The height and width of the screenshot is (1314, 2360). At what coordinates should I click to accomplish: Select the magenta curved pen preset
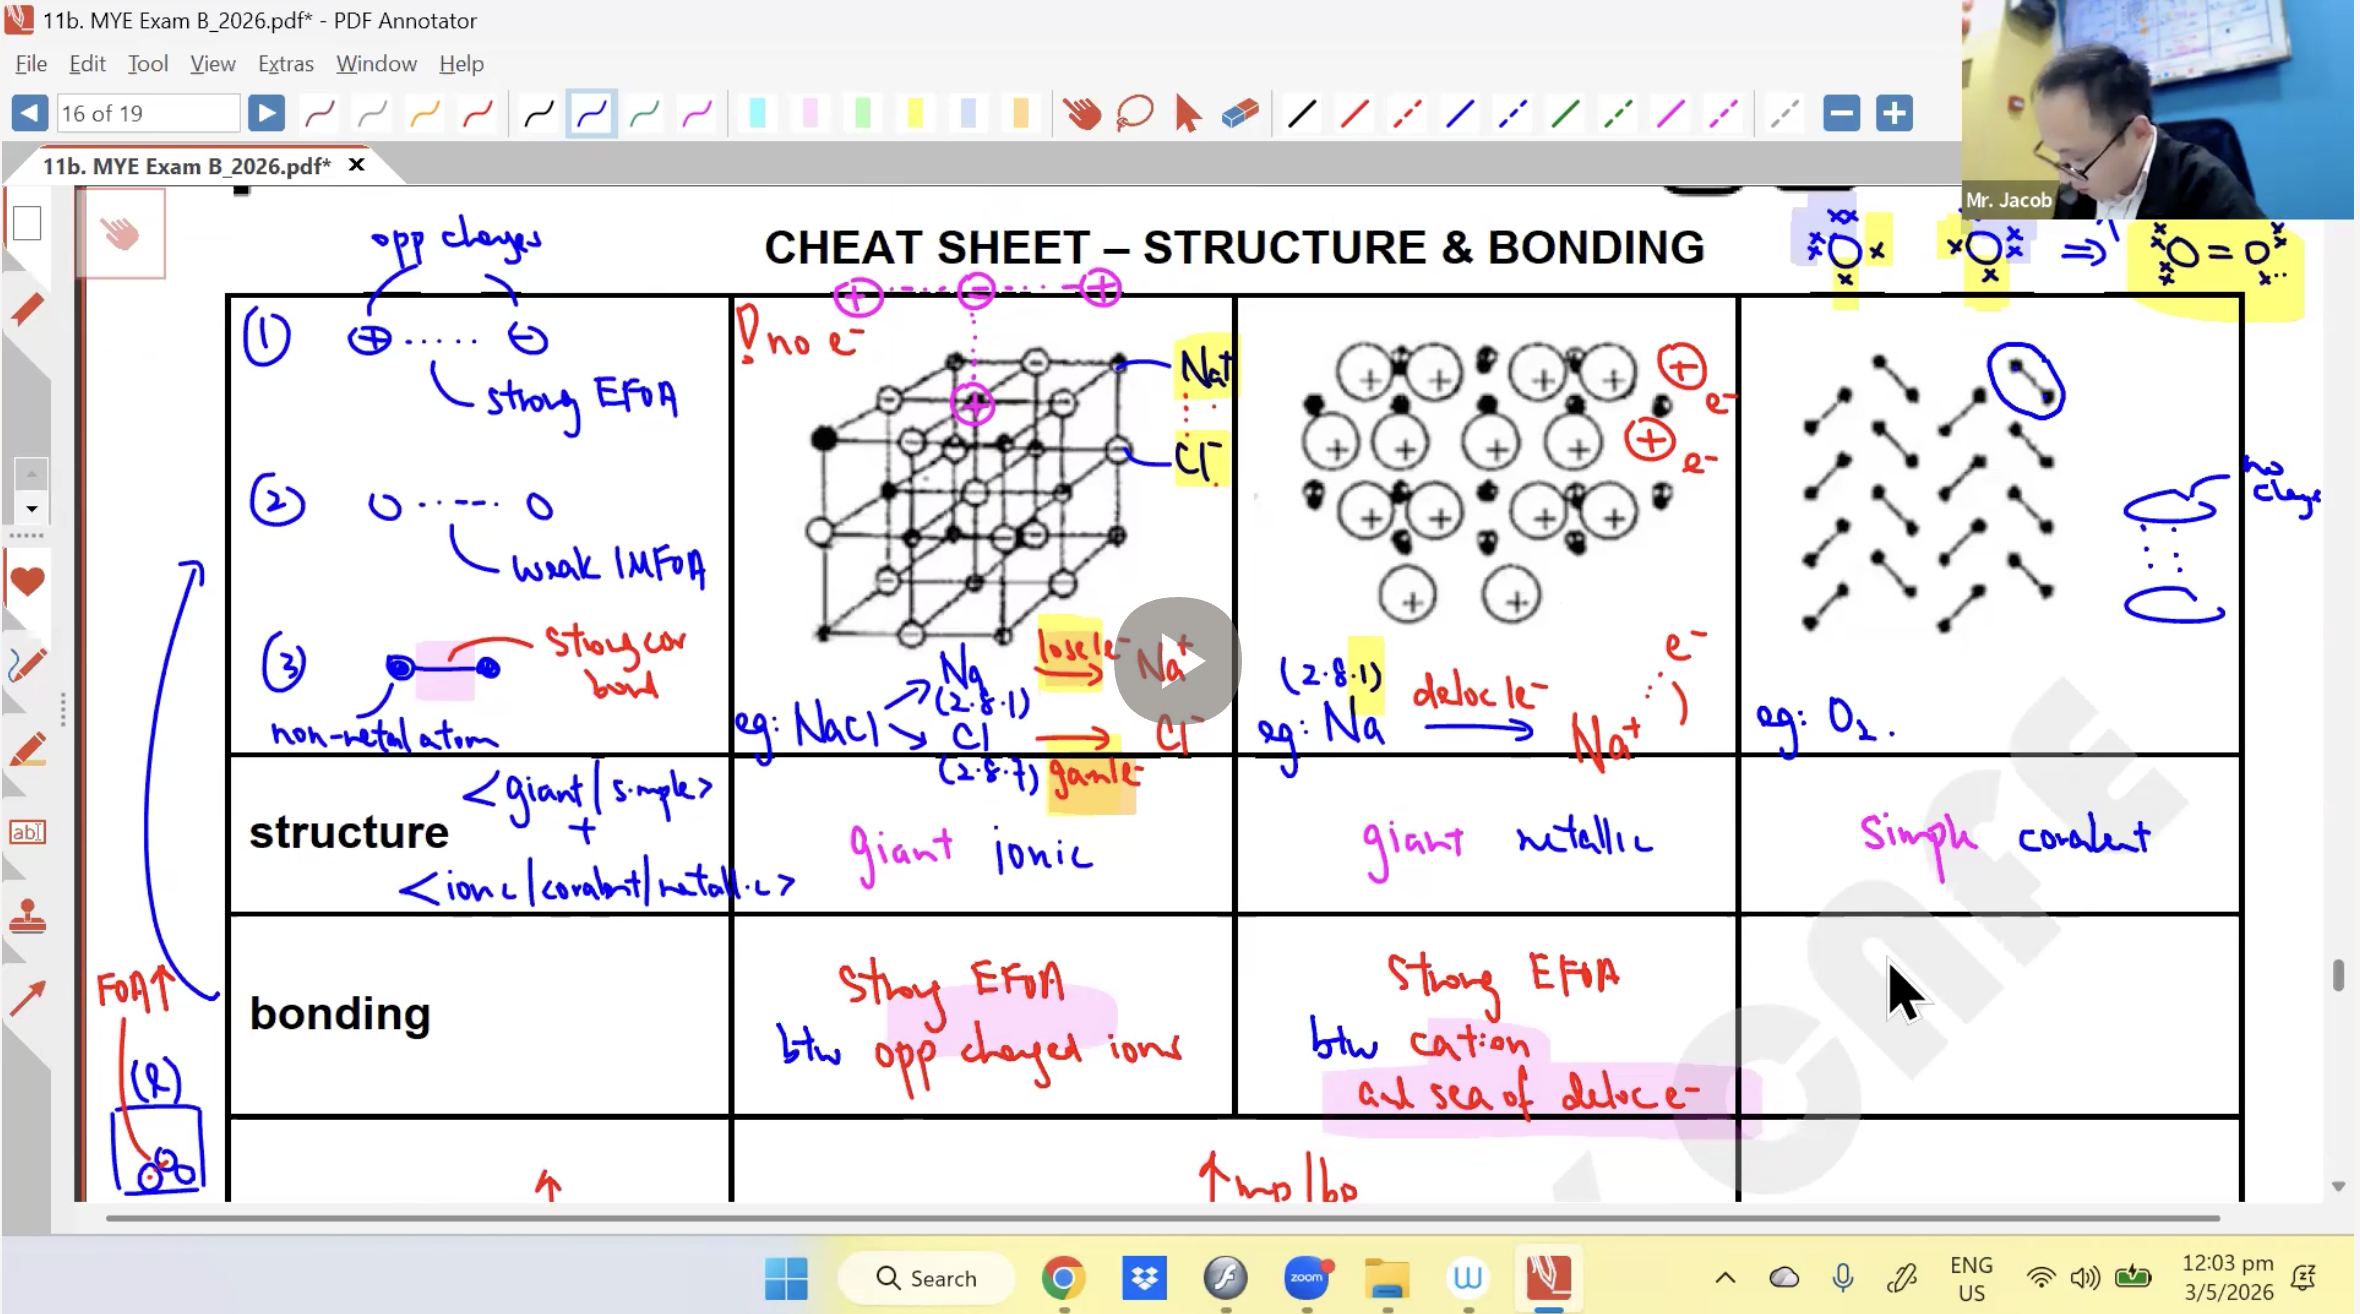click(697, 113)
